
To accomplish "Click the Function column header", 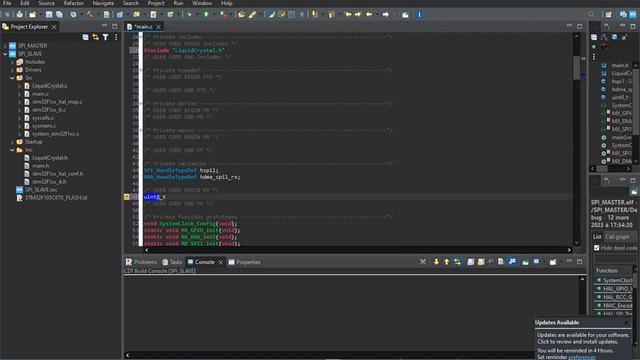I will tap(607, 270).
